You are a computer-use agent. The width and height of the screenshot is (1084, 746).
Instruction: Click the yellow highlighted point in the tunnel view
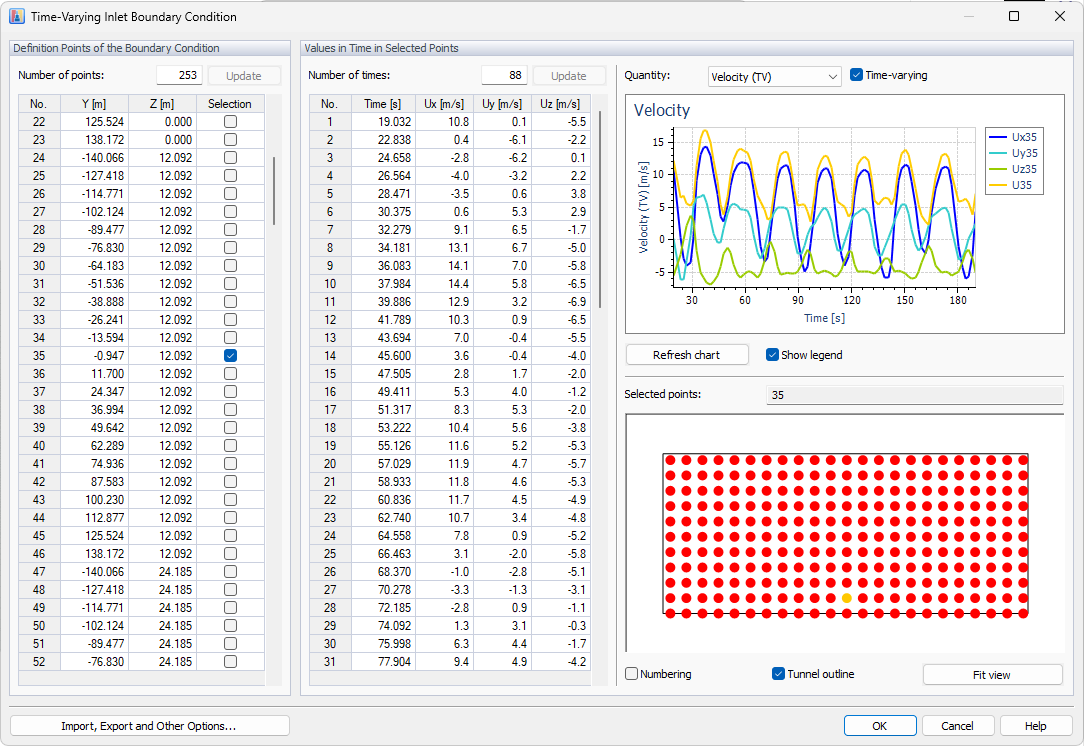tap(846, 597)
